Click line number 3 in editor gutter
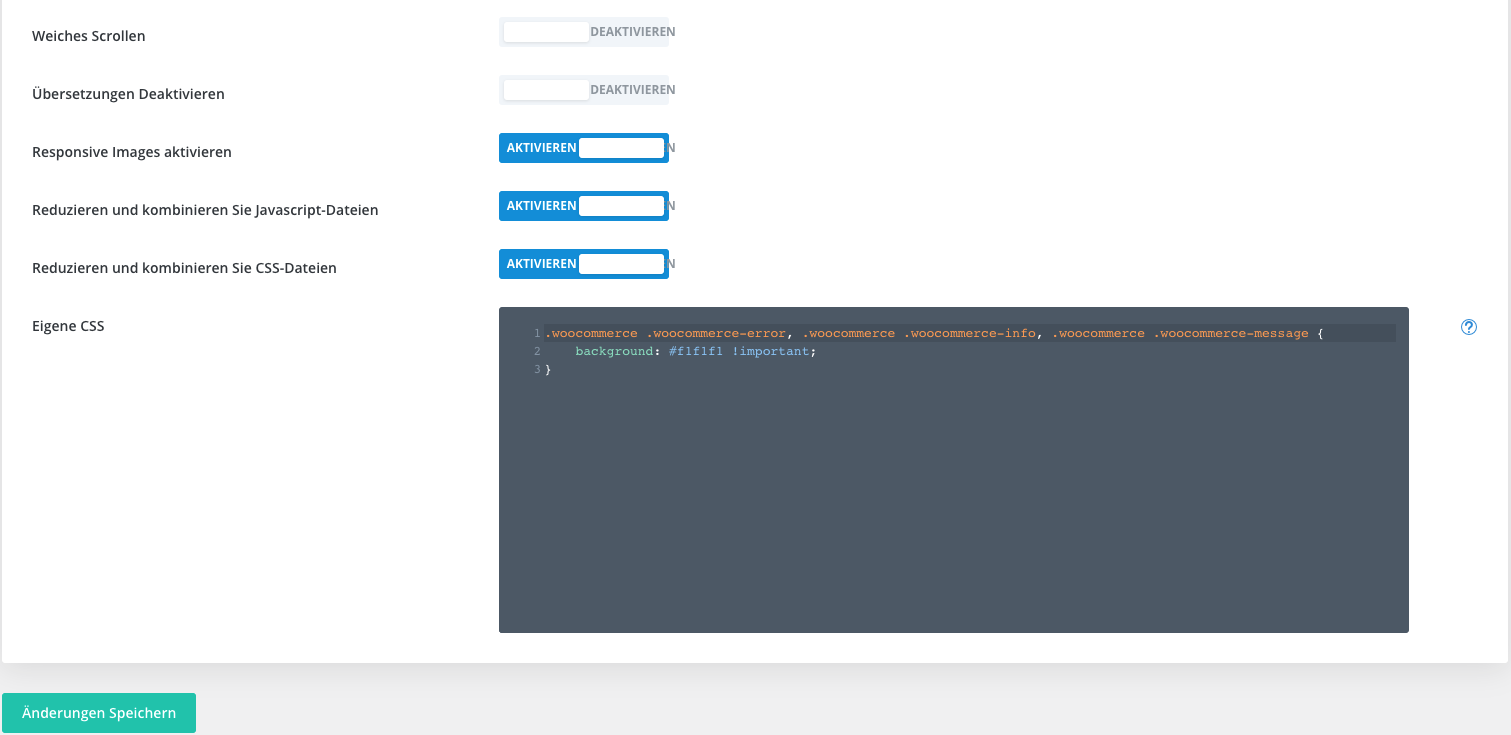 [537, 370]
